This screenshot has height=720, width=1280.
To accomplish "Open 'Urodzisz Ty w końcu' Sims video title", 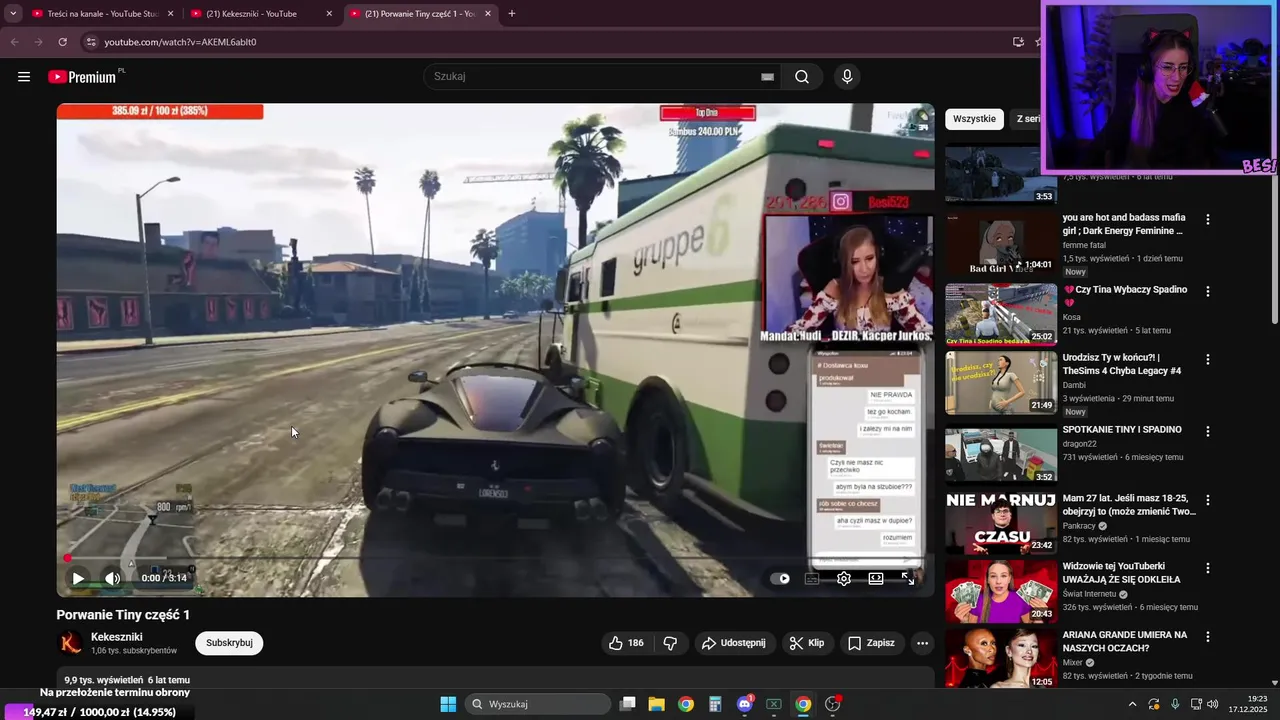I will [x=1122, y=364].
